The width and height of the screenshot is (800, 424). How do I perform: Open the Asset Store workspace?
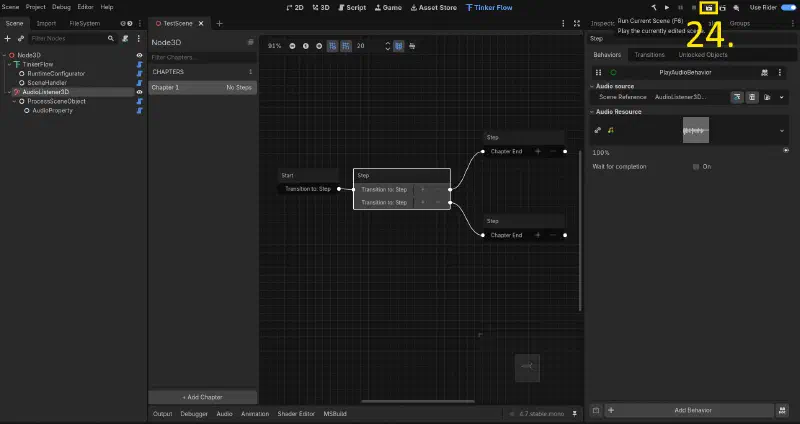click(x=433, y=8)
